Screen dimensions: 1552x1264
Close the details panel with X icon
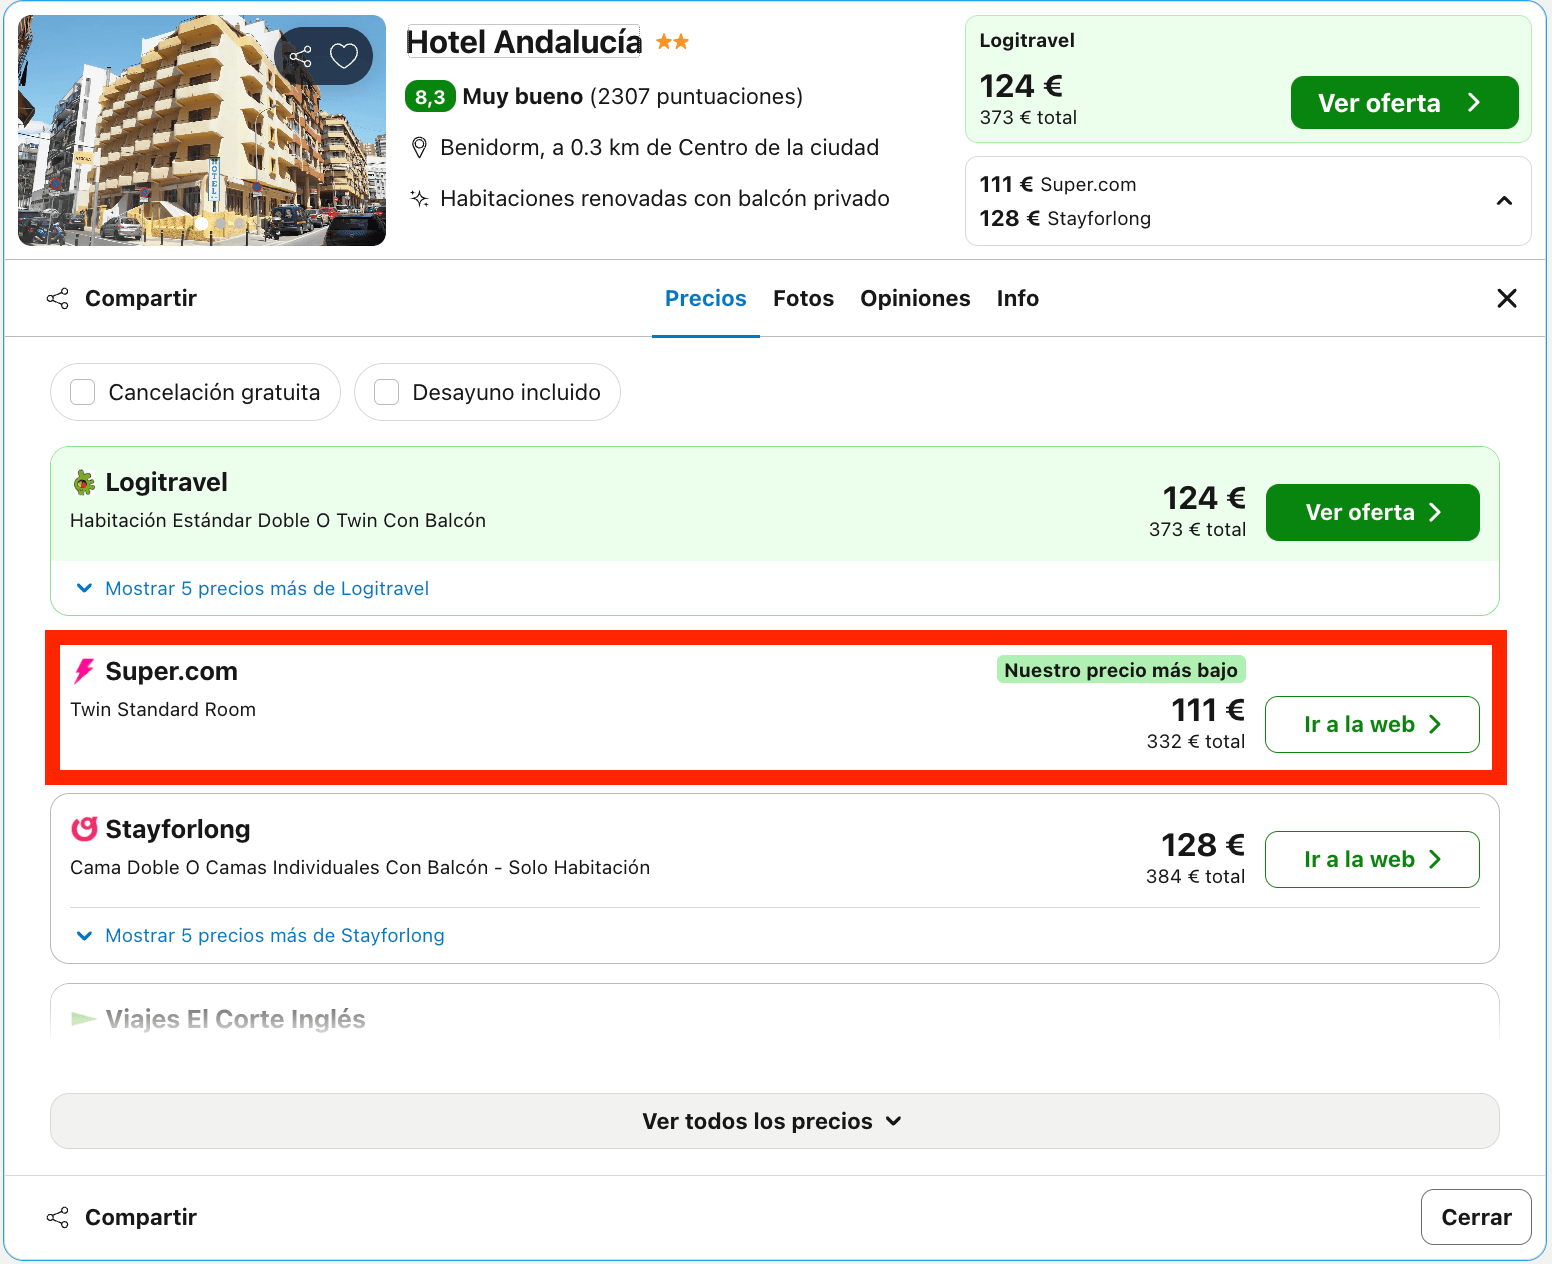click(x=1507, y=298)
